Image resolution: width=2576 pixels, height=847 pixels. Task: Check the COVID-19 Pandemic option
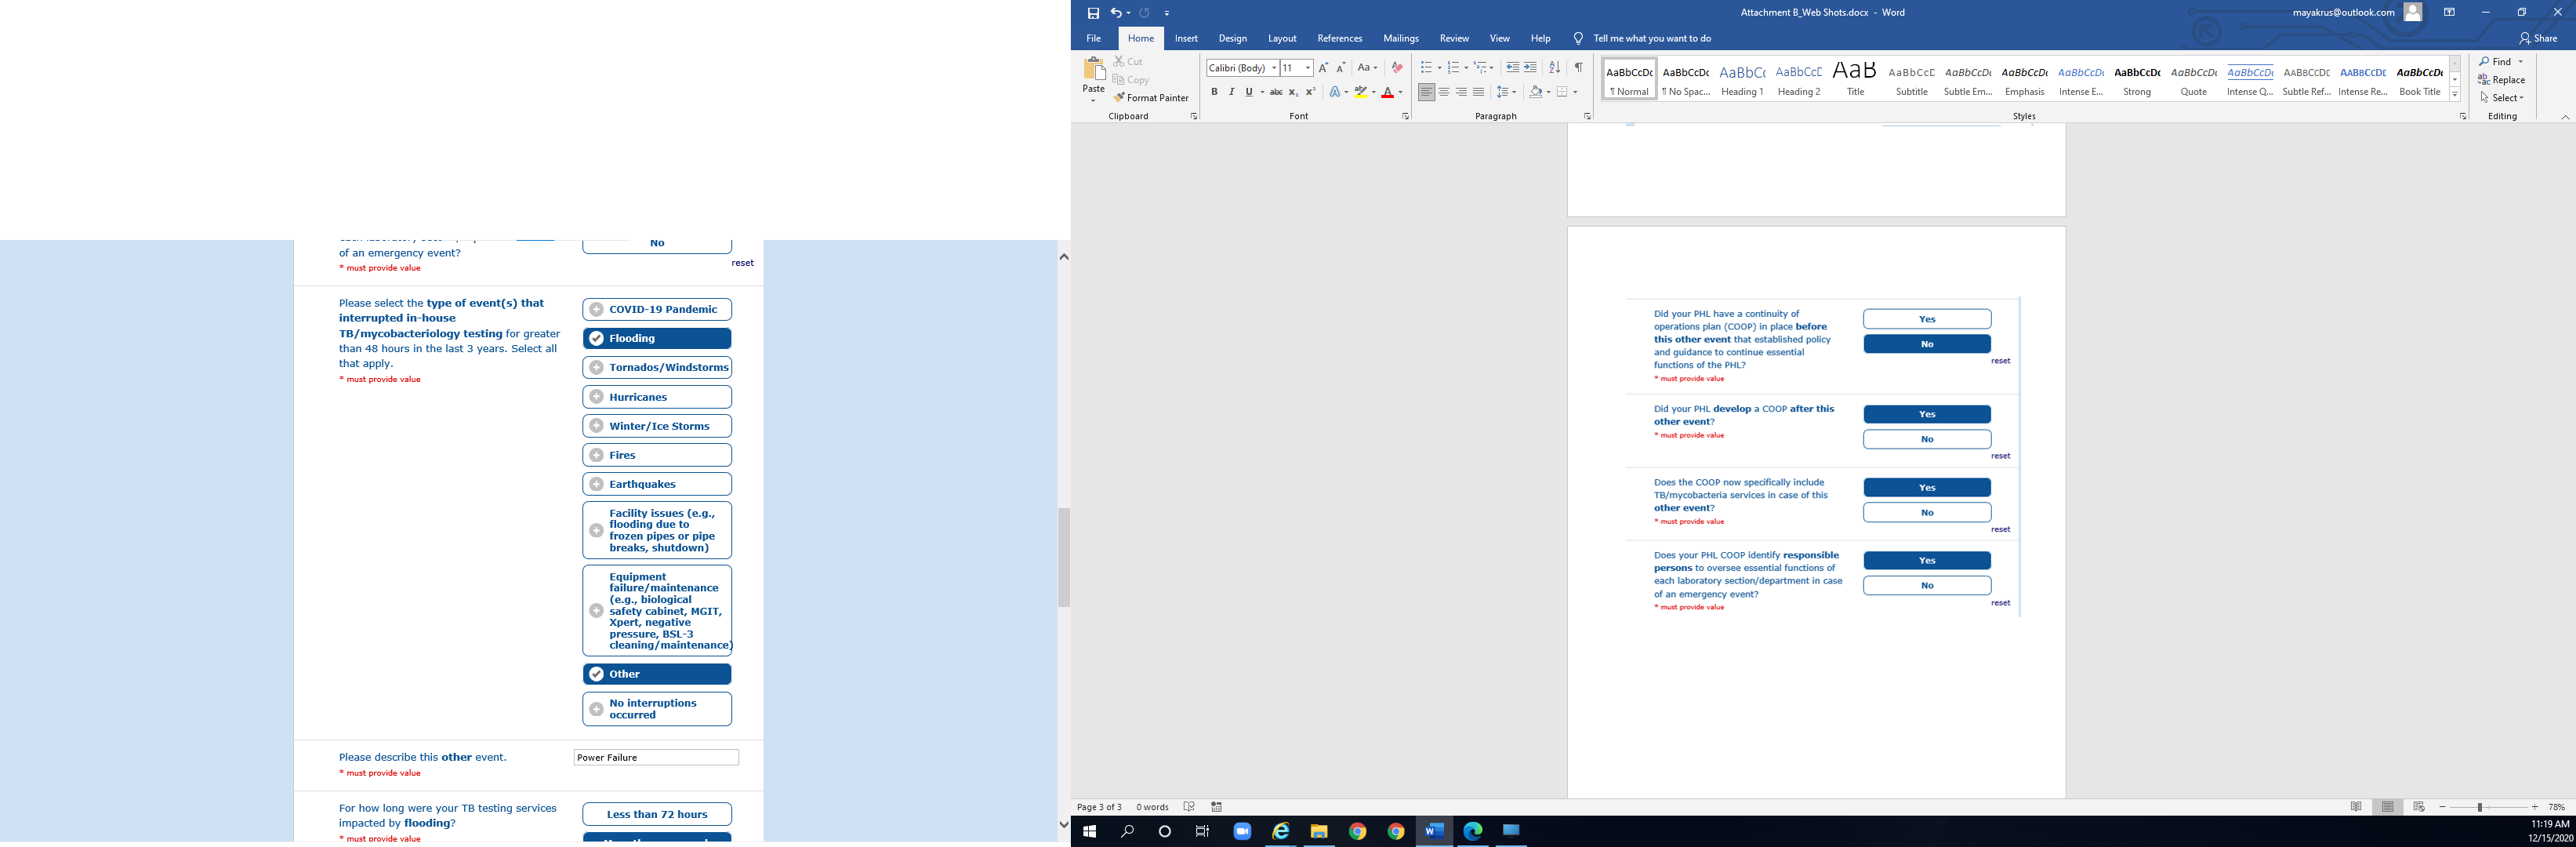657,310
